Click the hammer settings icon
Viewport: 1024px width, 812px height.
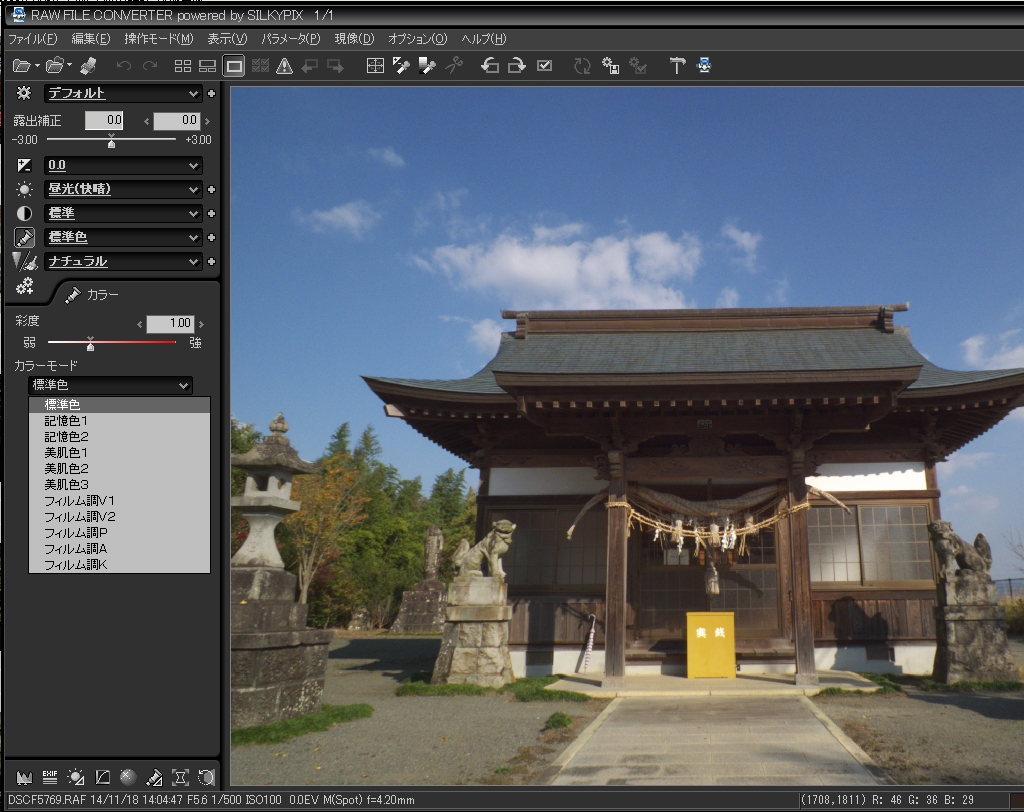[x=677, y=66]
